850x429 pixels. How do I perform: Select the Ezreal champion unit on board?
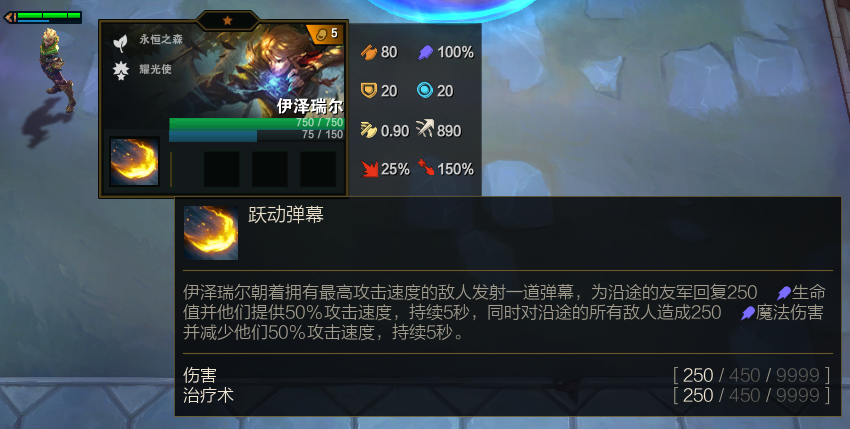(x=56, y=69)
